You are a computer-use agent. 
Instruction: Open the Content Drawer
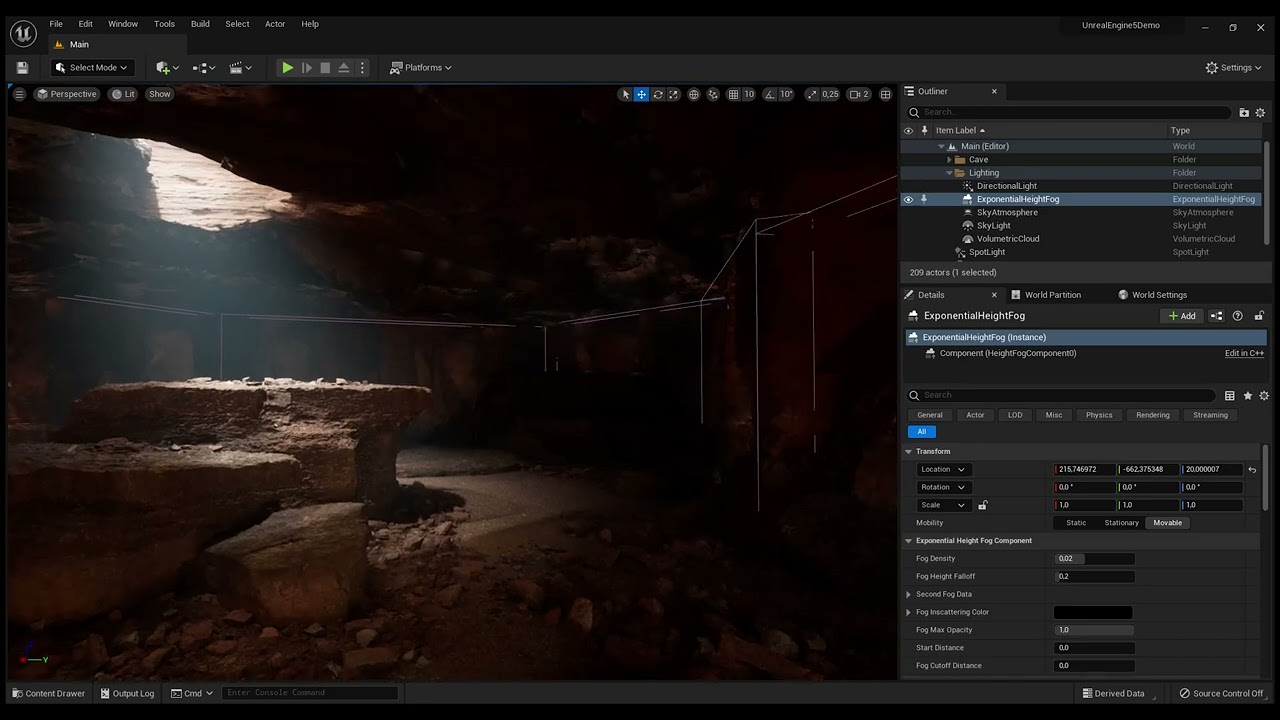tap(48, 693)
